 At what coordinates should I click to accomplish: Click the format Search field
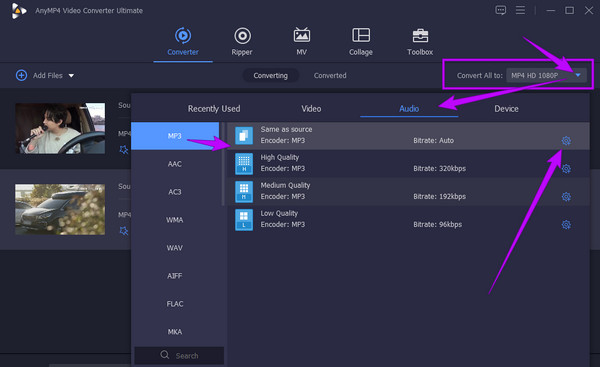pos(179,355)
